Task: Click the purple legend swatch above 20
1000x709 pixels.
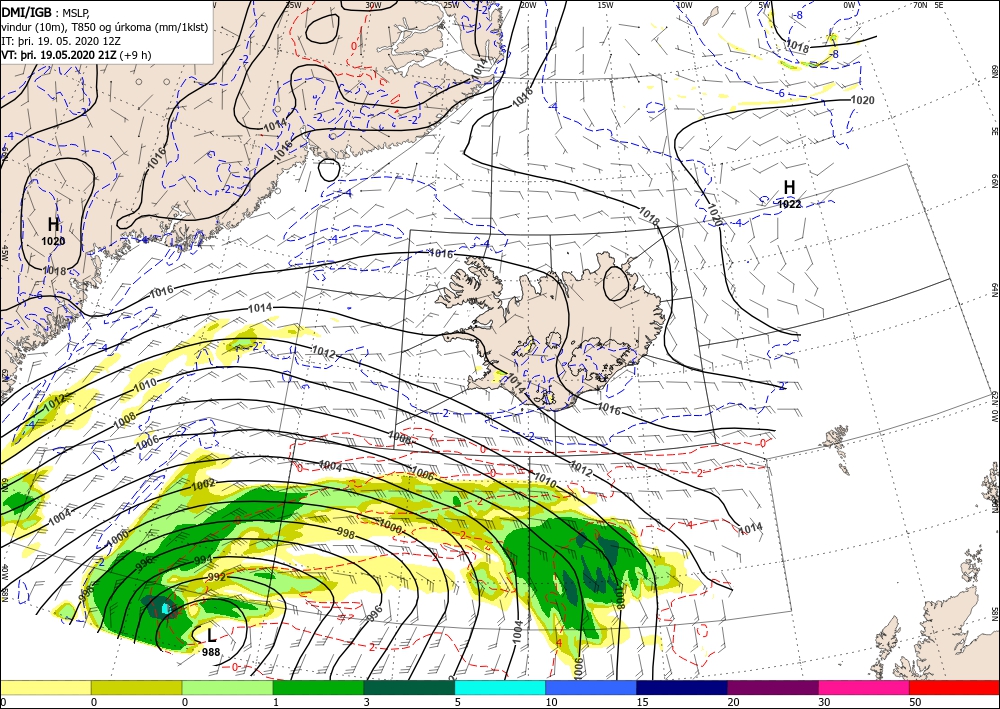Action: 772,687
